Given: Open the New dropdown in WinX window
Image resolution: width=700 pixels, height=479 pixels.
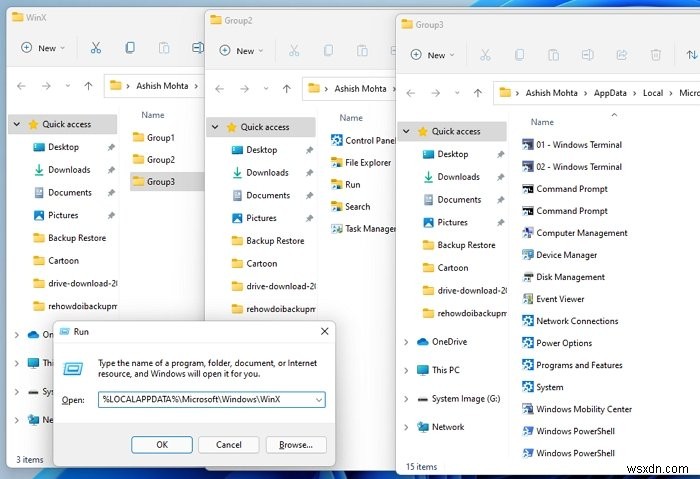Looking at the screenshot, I should tap(43, 48).
